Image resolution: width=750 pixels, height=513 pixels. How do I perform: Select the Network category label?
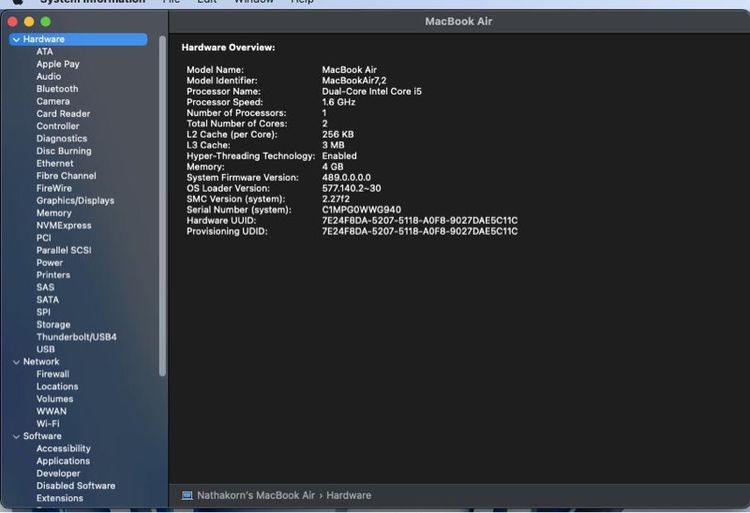pos(41,362)
